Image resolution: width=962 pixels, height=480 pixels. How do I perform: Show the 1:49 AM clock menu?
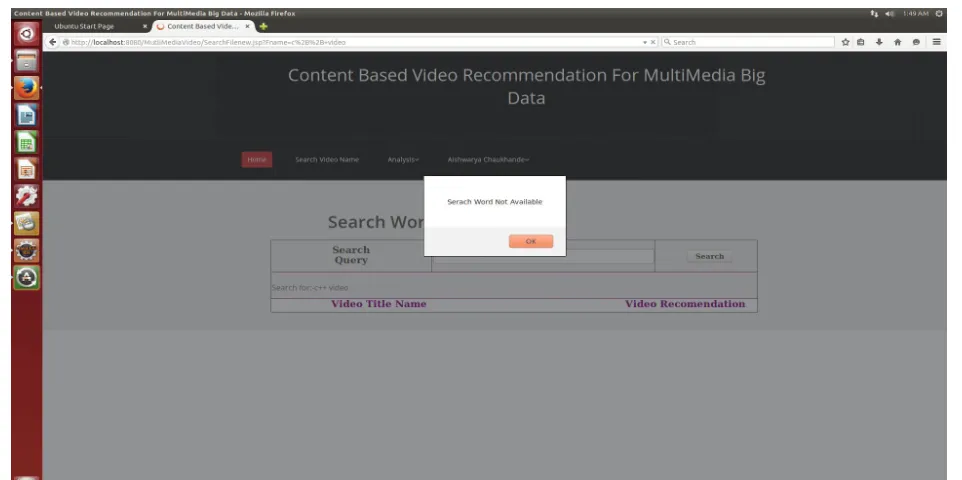[x=915, y=14]
